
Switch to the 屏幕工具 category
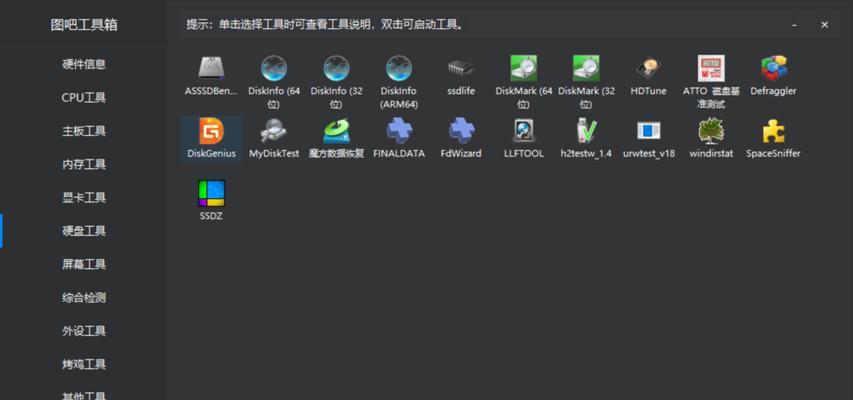click(84, 264)
